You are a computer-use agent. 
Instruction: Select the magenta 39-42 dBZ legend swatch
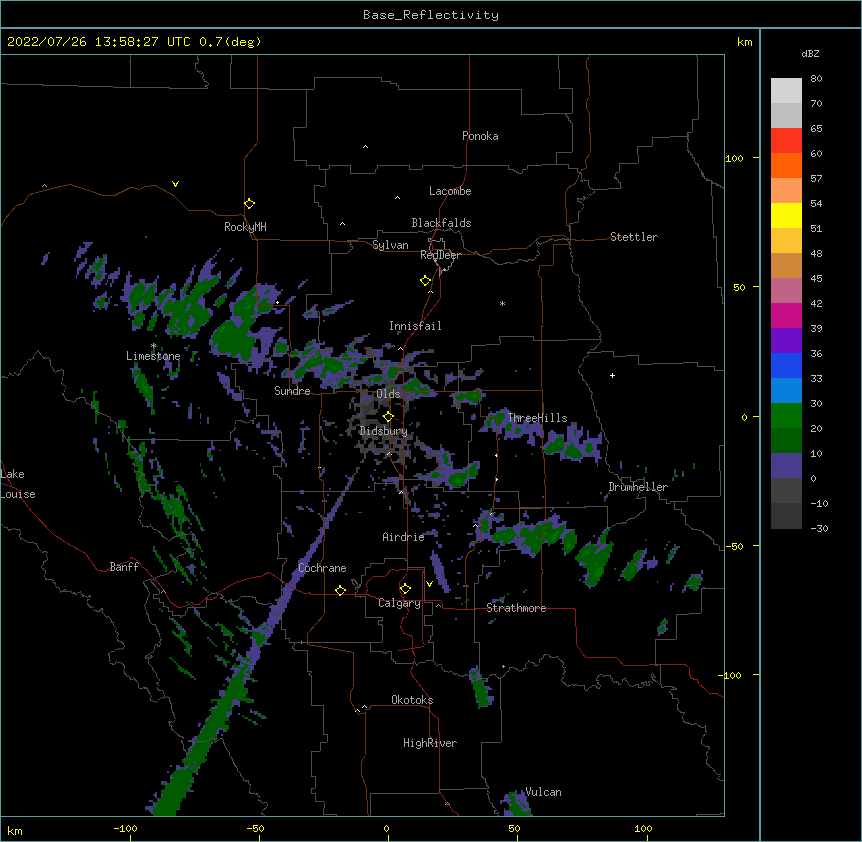pyautogui.click(x=786, y=315)
